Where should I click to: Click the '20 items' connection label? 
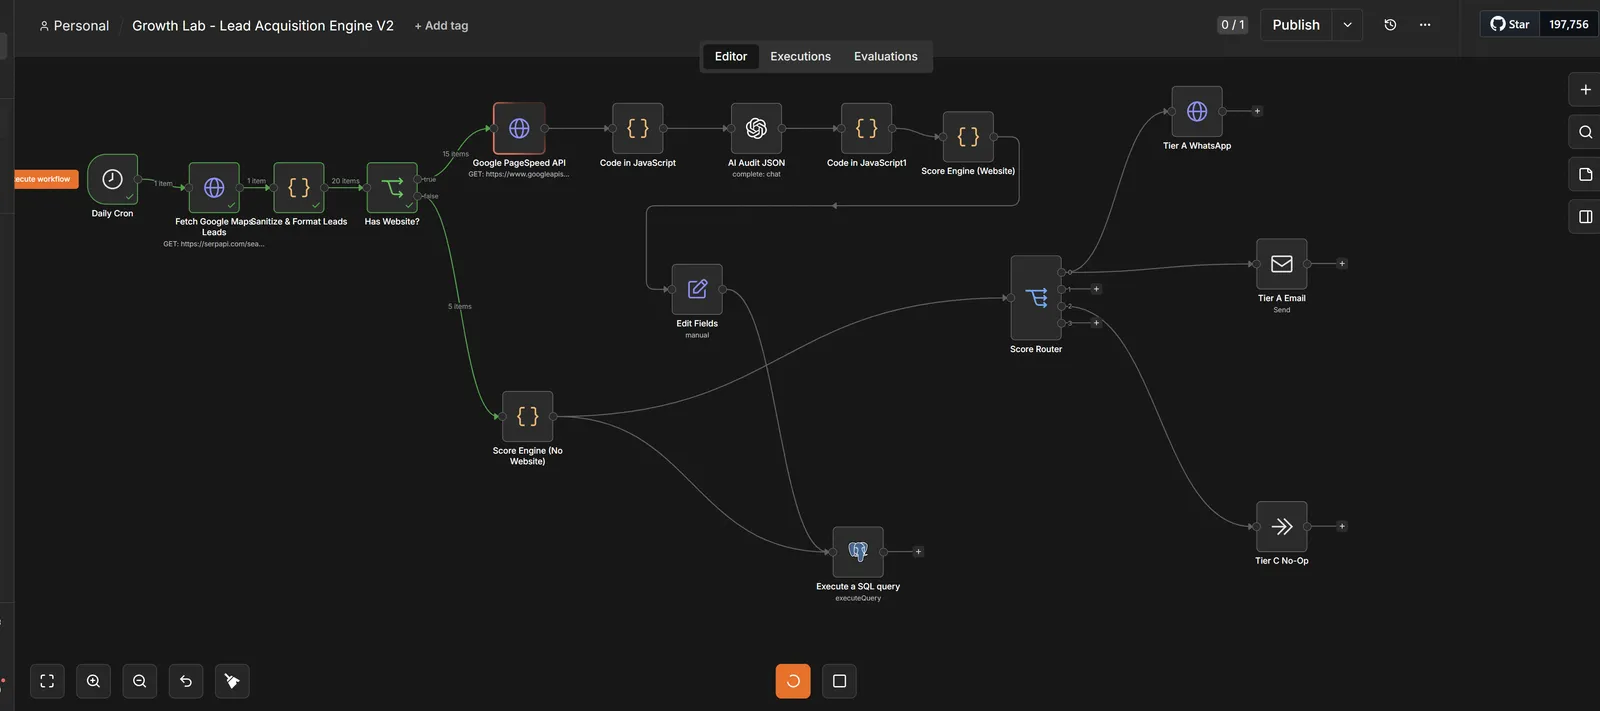tap(345, 181)
